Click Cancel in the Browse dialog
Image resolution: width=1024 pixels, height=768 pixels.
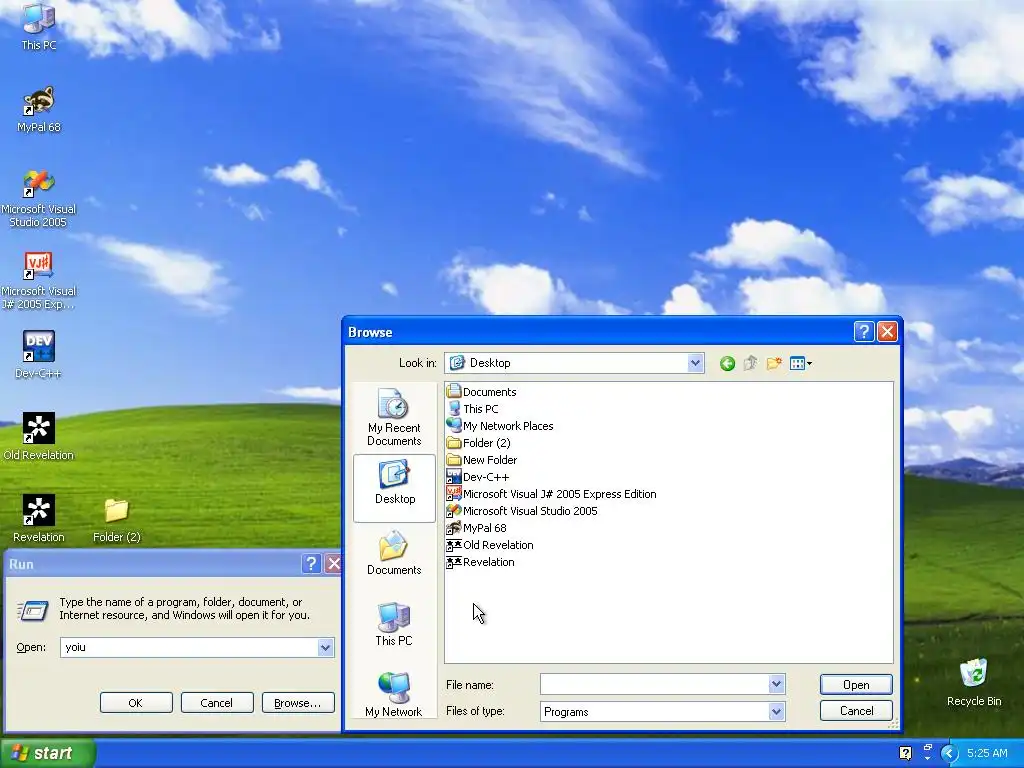[x=856, y=711]
